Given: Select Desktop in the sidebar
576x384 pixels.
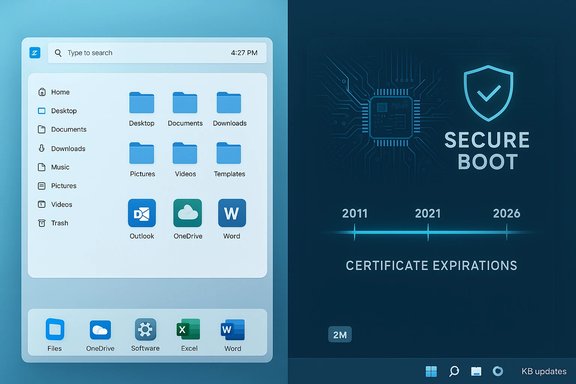Looking at the screenshot, I should 57,111.
